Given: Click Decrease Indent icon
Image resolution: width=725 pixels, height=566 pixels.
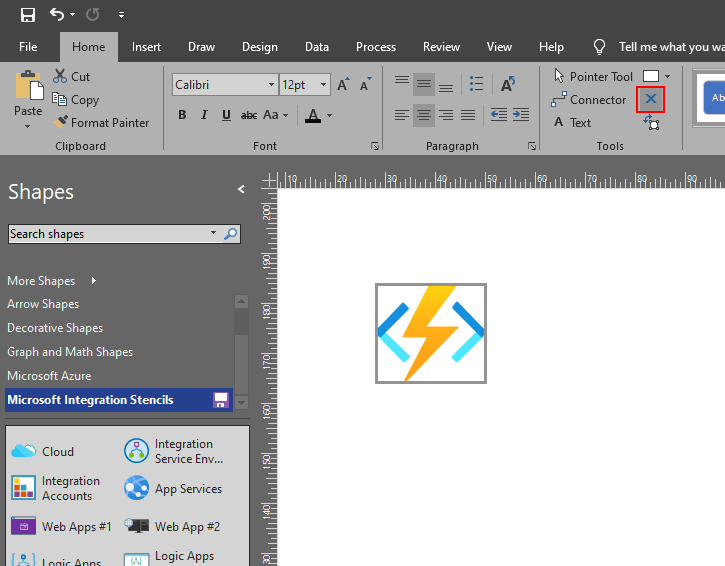Looking at the screenshot, I should click(x=499, y=114).
